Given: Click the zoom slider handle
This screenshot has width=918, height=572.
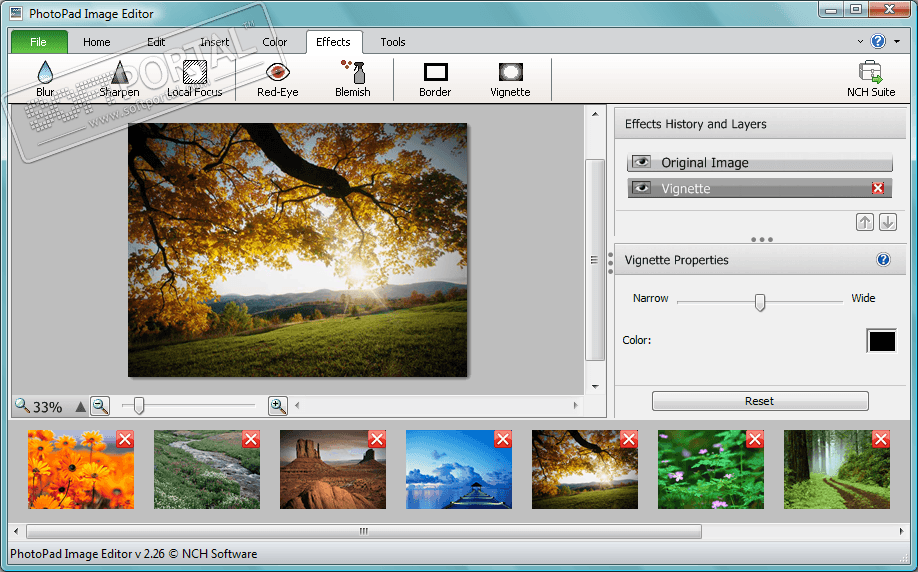Looking at the screenshot, I should pos(139,405).
